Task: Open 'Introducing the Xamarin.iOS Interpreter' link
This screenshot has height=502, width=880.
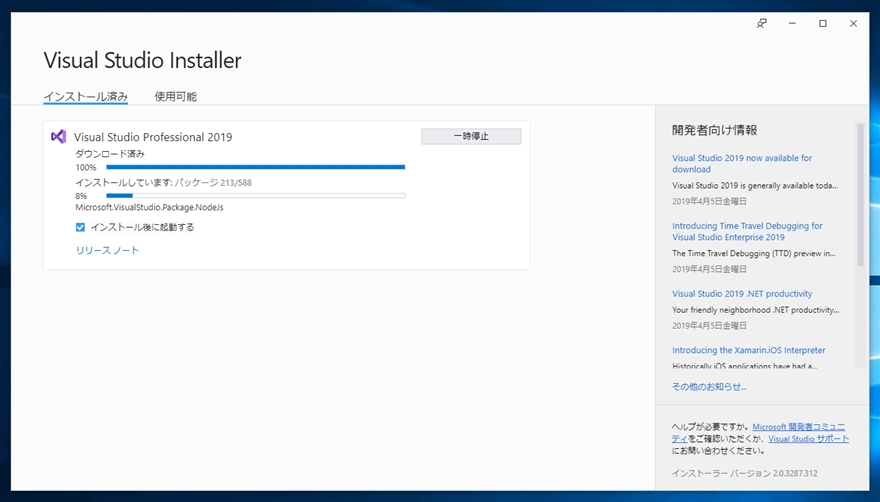Action: (749, 350)
